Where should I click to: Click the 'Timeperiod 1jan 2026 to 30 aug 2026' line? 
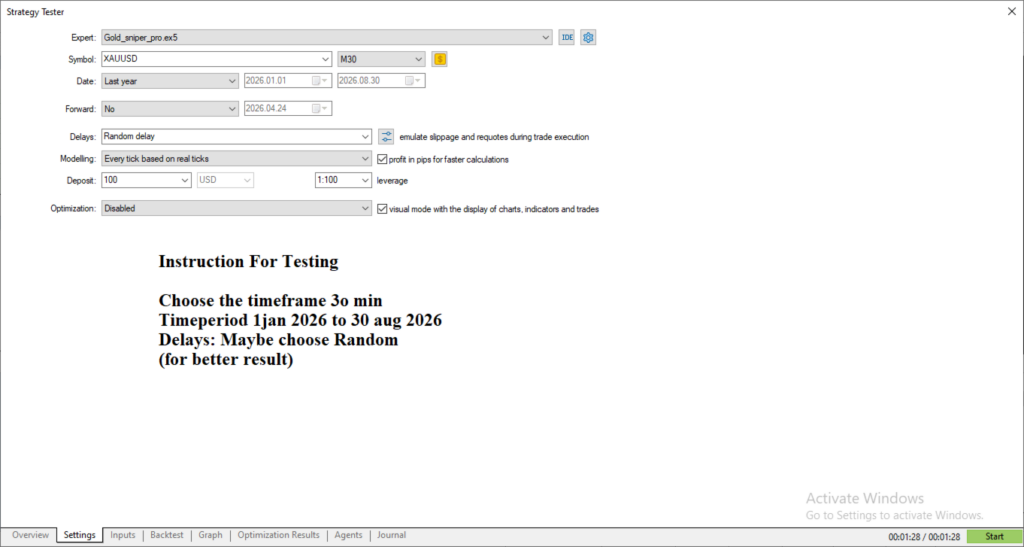coord(300,320)
